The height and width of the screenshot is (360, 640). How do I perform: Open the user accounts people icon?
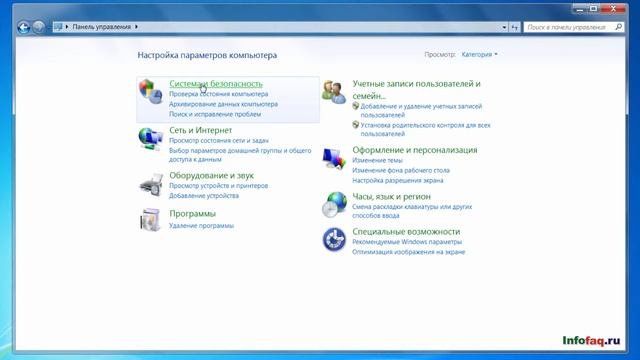pyautogui.click(x=333, y=92)
